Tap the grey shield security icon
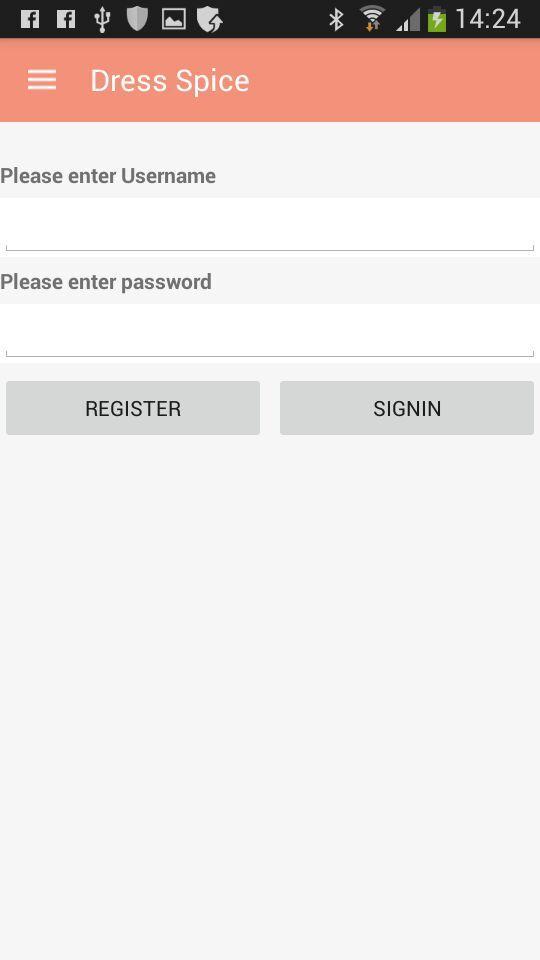The width and height of the screenshot is (540, 960). point(137,19)
